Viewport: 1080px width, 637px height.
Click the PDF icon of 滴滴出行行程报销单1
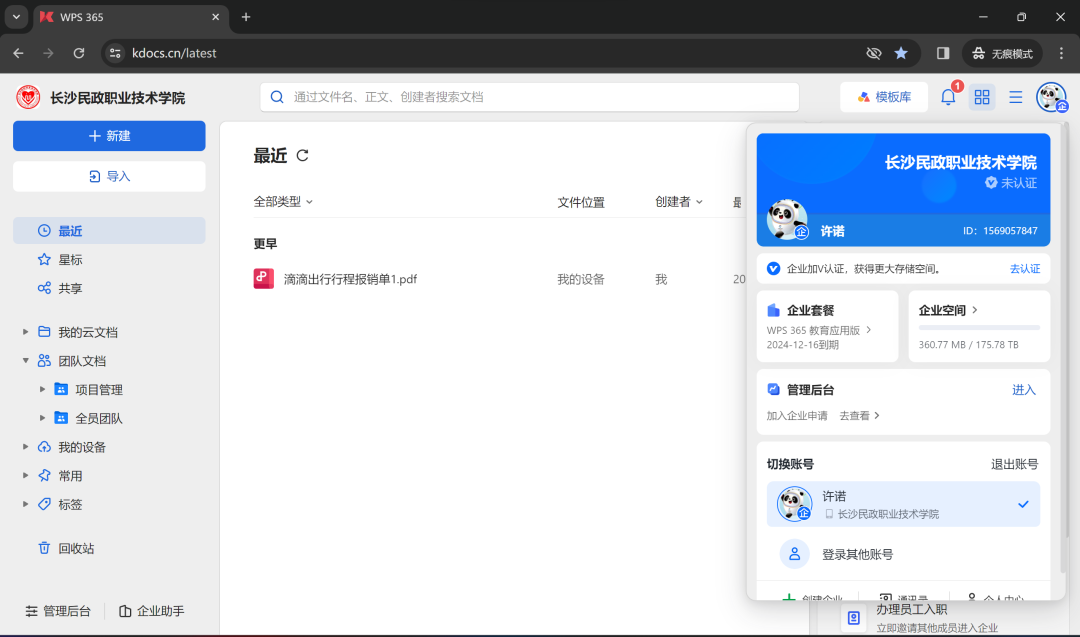[x=264, y=279]
